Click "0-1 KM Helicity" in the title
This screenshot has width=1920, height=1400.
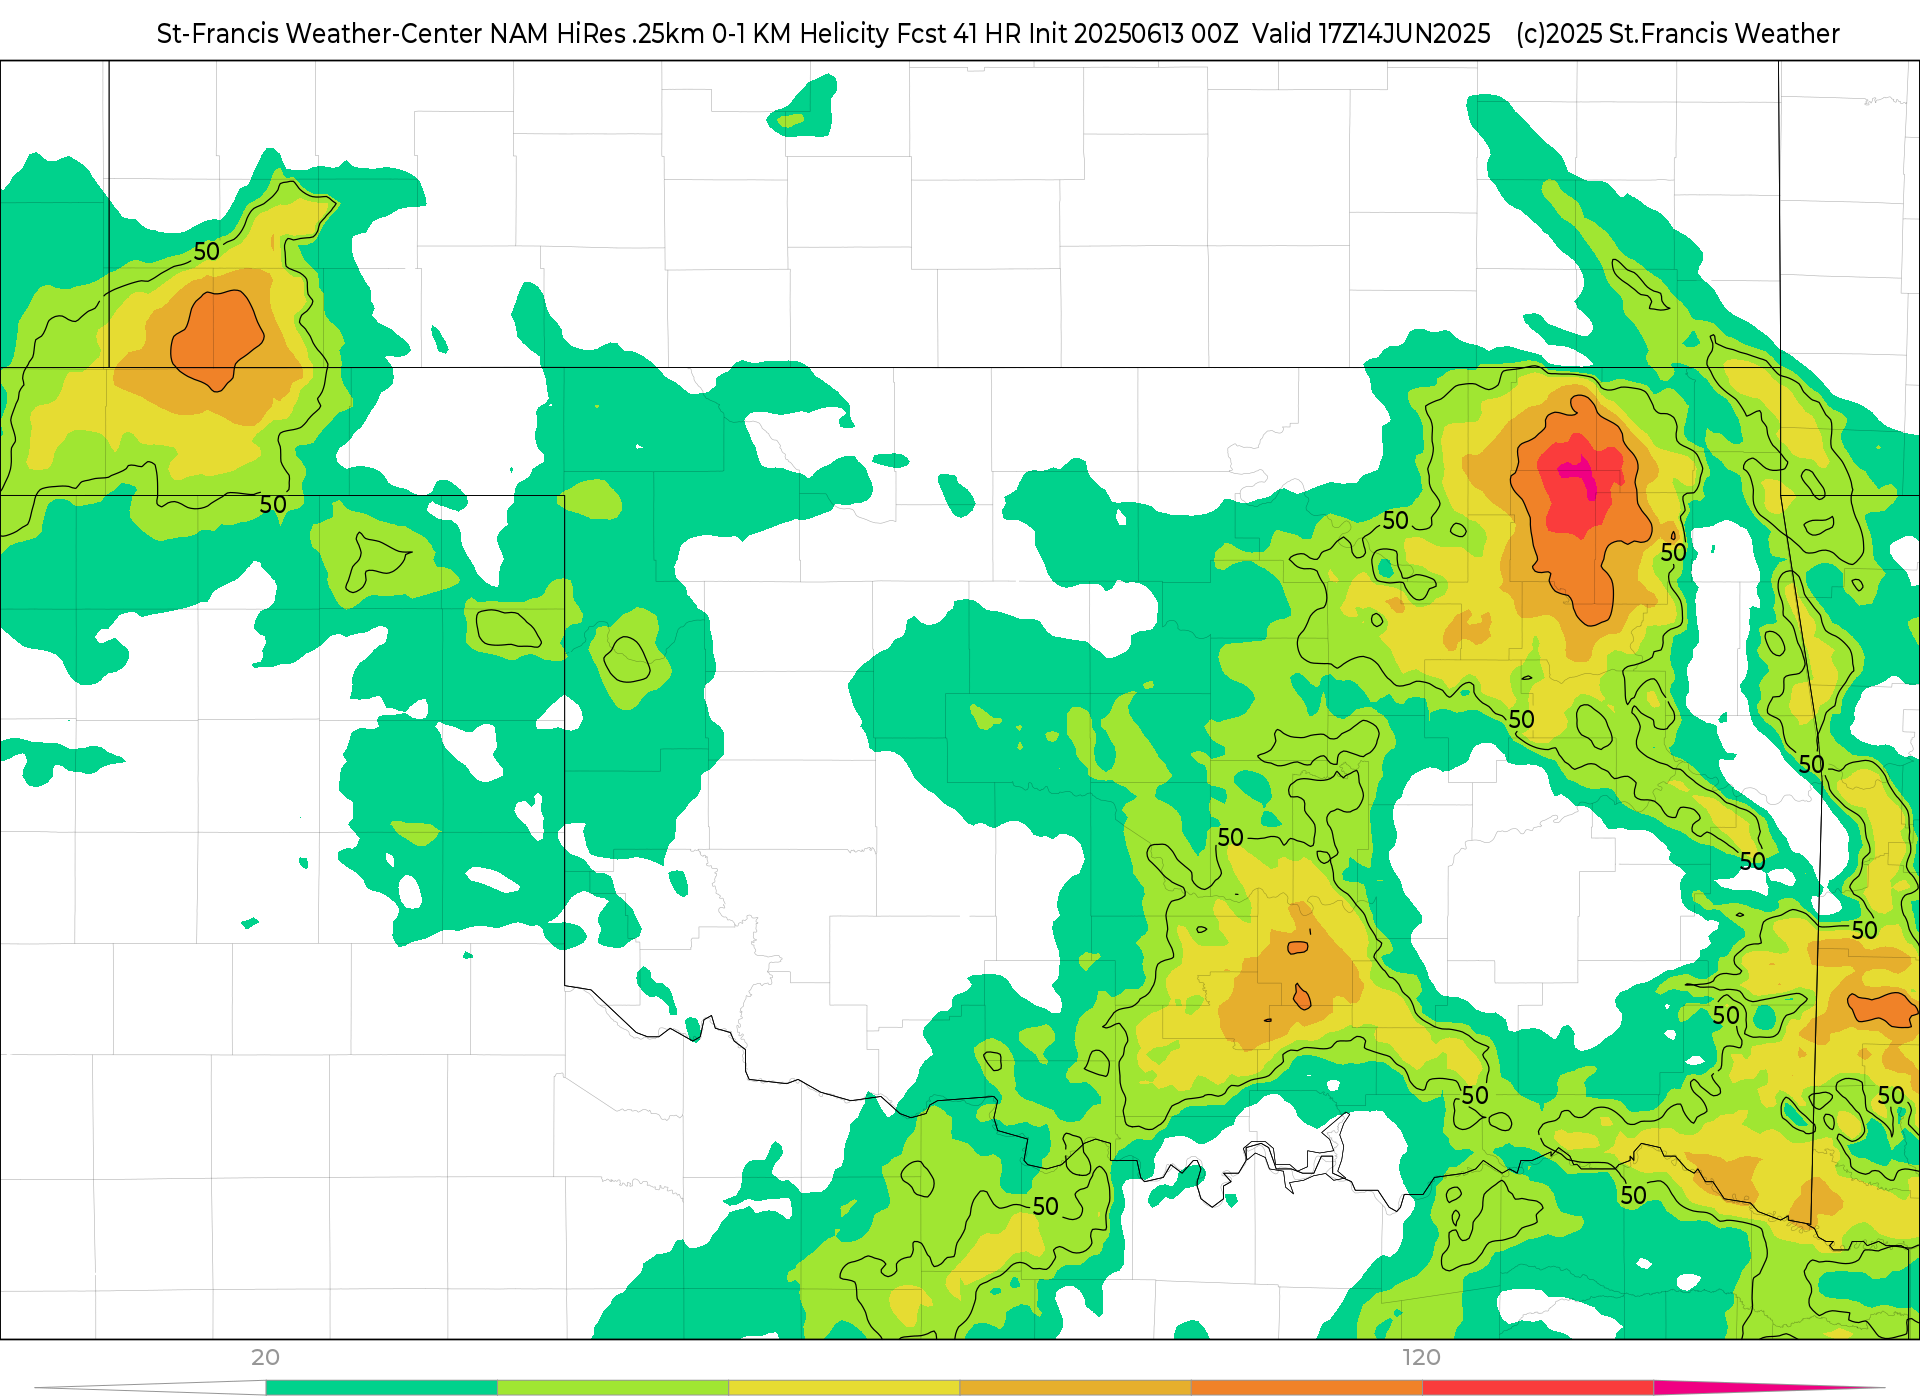tap(800, 34)
